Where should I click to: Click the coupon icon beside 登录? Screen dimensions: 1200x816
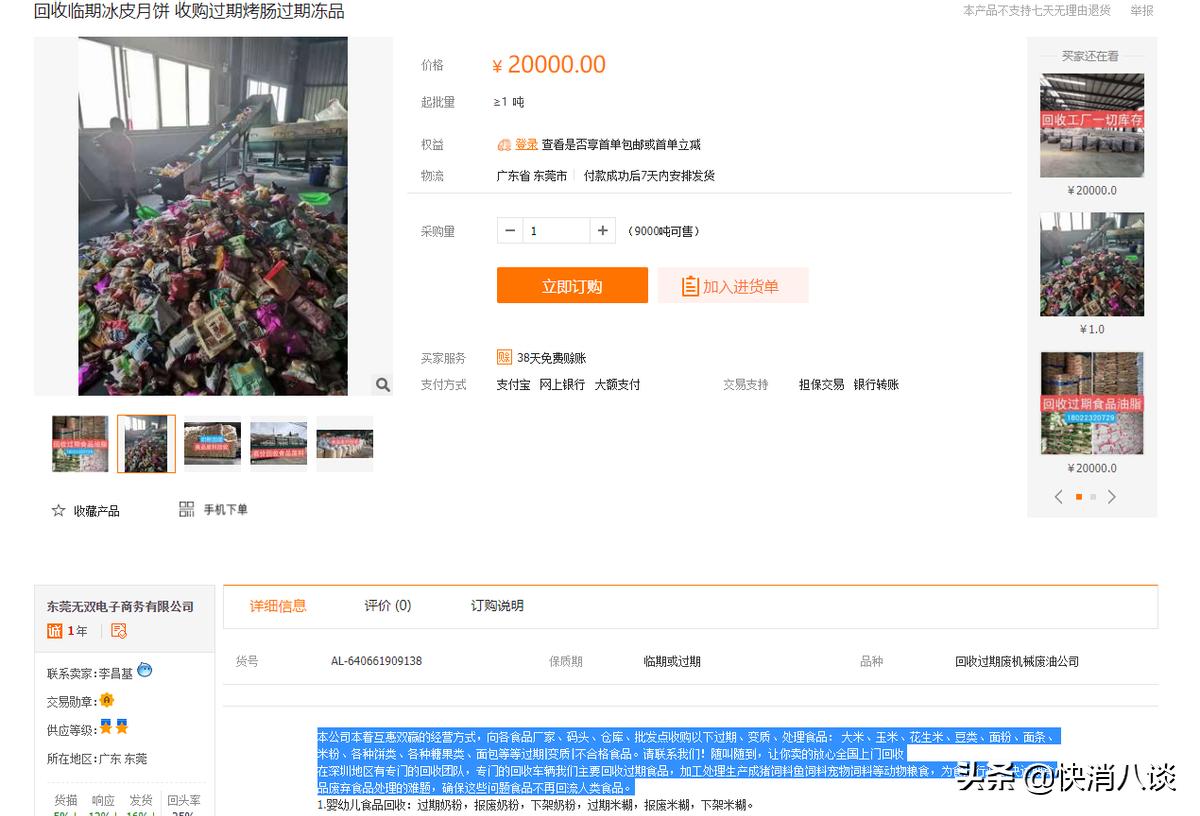[x=504, y=145]
